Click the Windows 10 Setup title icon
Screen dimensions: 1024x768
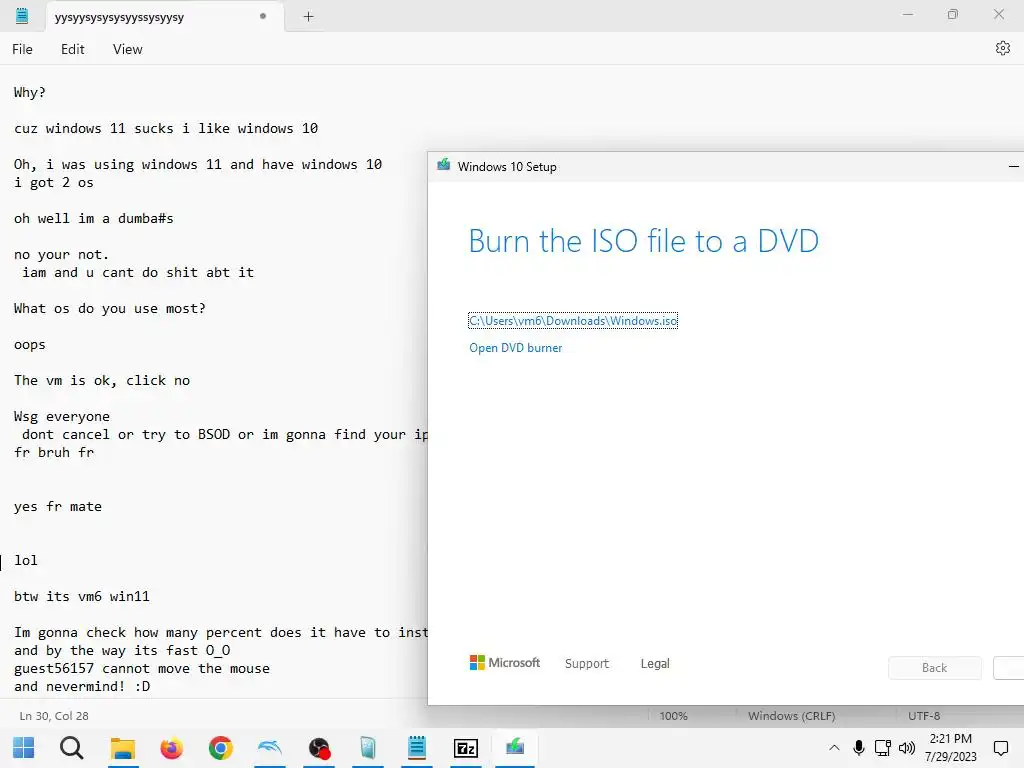pos(443,165)
